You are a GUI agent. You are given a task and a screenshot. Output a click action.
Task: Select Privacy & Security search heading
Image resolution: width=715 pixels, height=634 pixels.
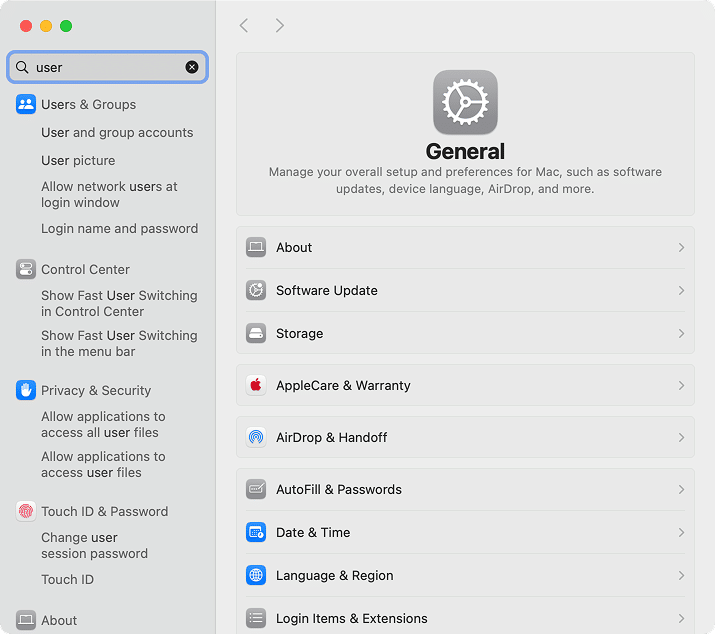pos(96,390)
